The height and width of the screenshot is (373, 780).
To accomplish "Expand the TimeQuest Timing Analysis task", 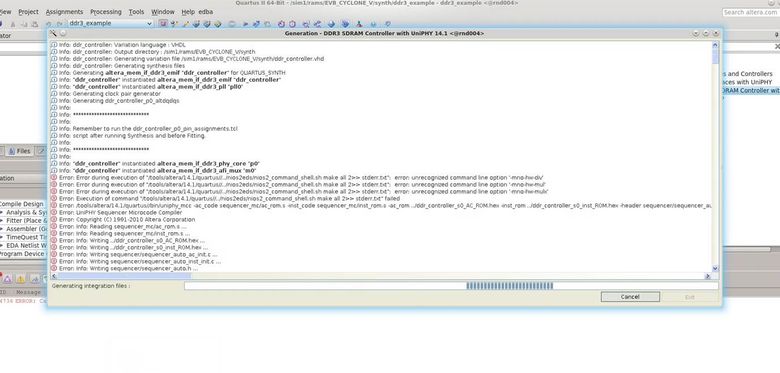I will coord(1,237).
